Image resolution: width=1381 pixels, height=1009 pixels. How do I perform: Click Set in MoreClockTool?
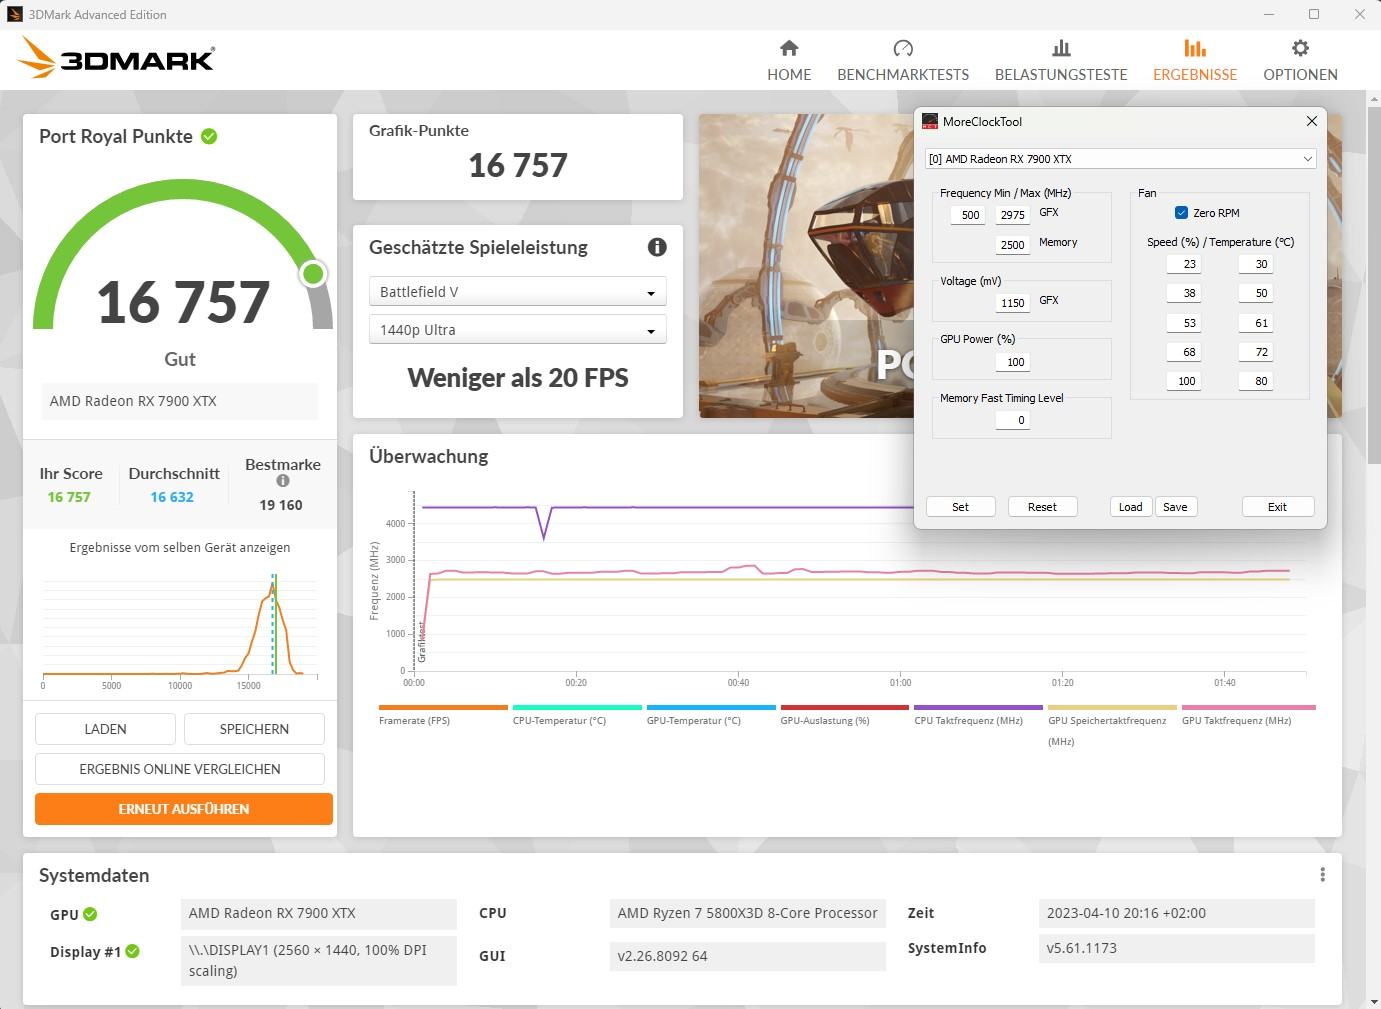[x=960, y=507]
